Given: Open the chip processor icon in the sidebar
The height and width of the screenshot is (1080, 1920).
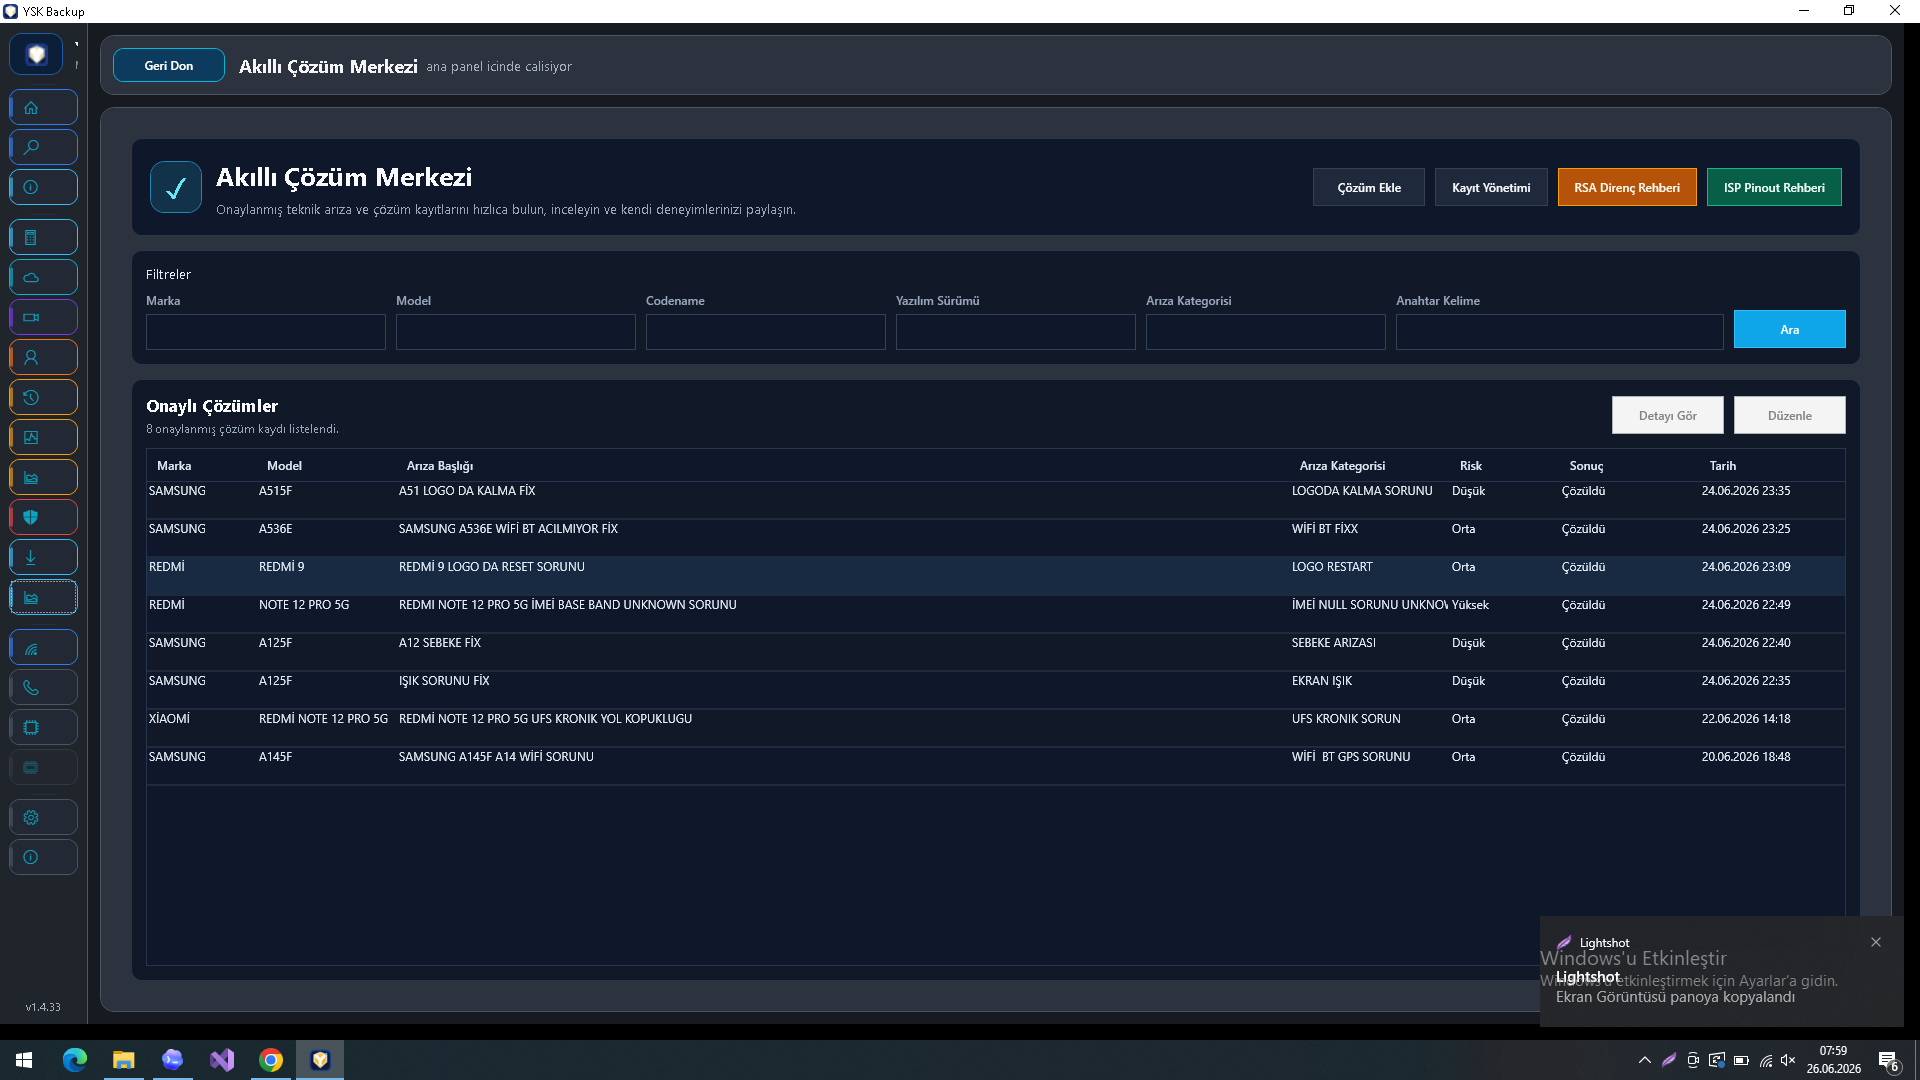Looking at the screenshot, I should (x=43, y=727).
